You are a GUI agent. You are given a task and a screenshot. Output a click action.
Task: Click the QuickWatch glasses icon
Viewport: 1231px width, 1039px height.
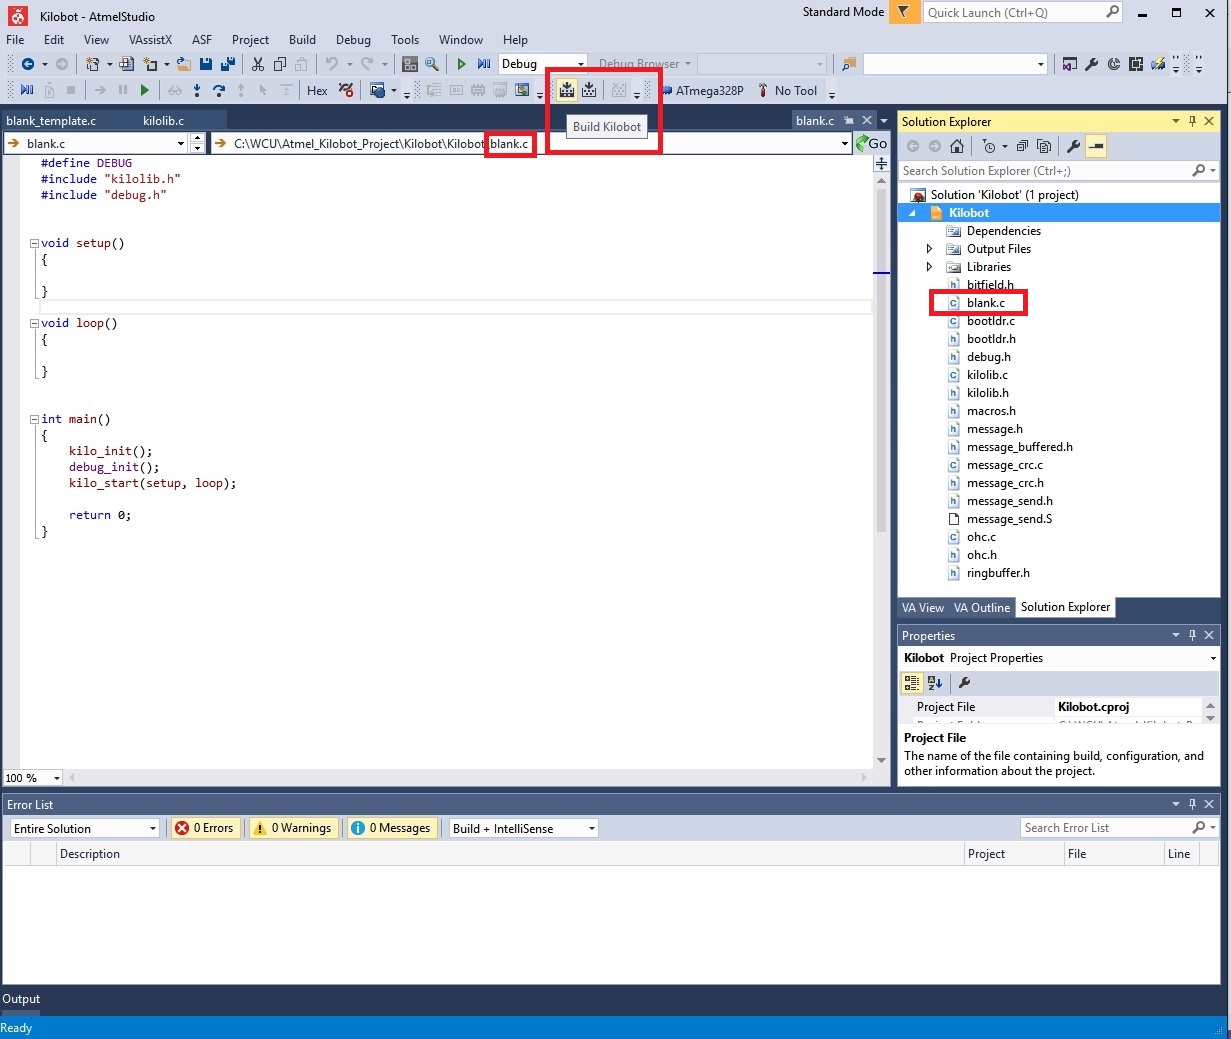point(175,91)
